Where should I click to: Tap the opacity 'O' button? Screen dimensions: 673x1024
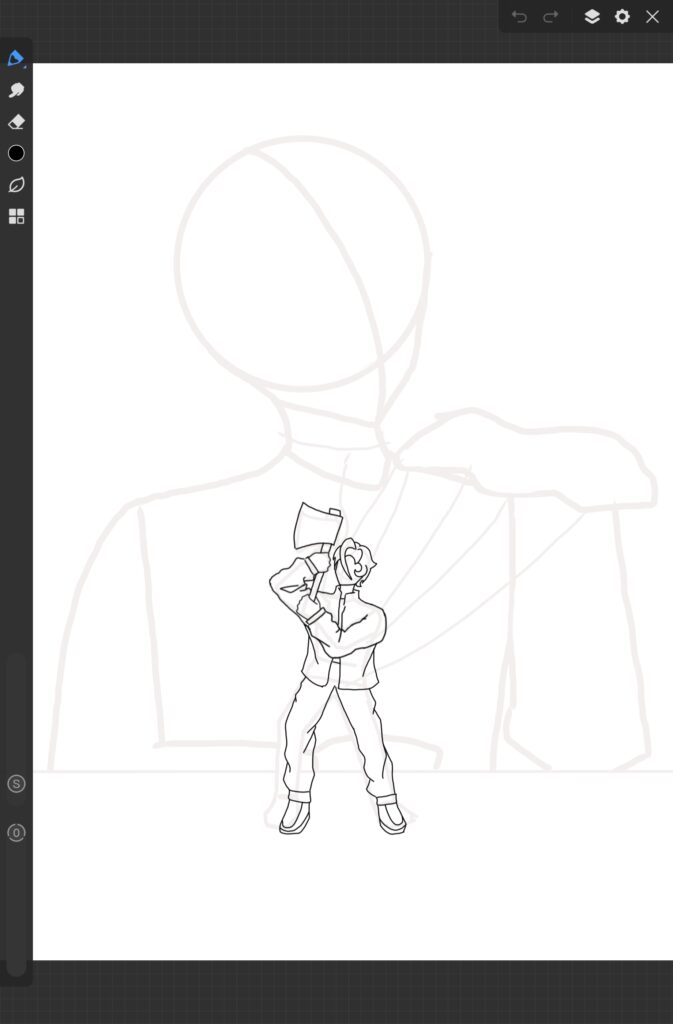pos(16,832)
